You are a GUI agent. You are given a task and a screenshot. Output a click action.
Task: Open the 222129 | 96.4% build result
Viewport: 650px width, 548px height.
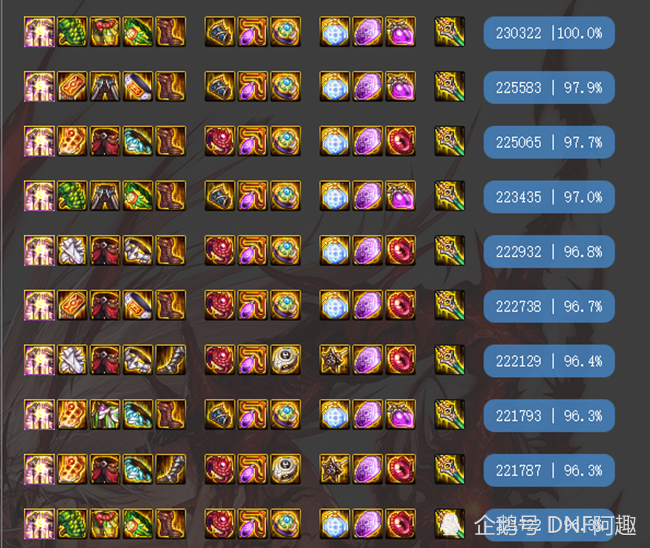click(549, 361)
